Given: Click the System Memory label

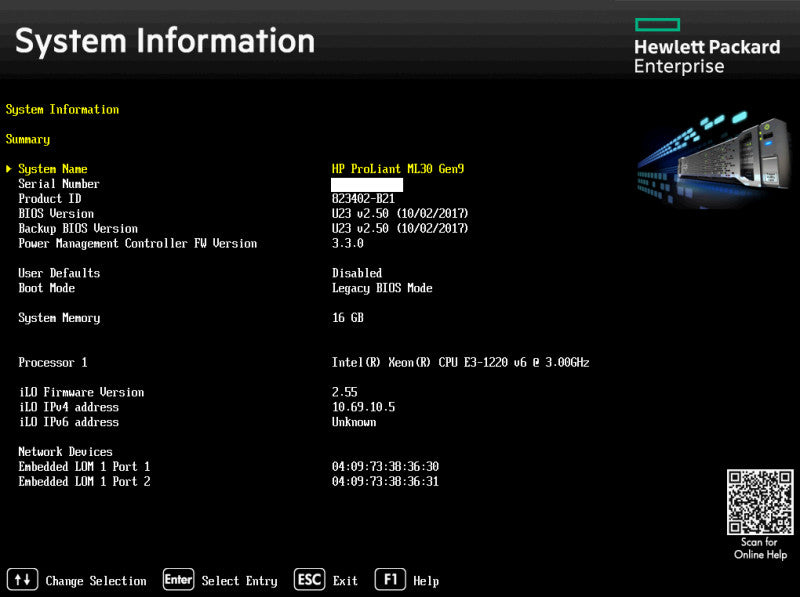Looking at the screenshot, I should point(59,318).
